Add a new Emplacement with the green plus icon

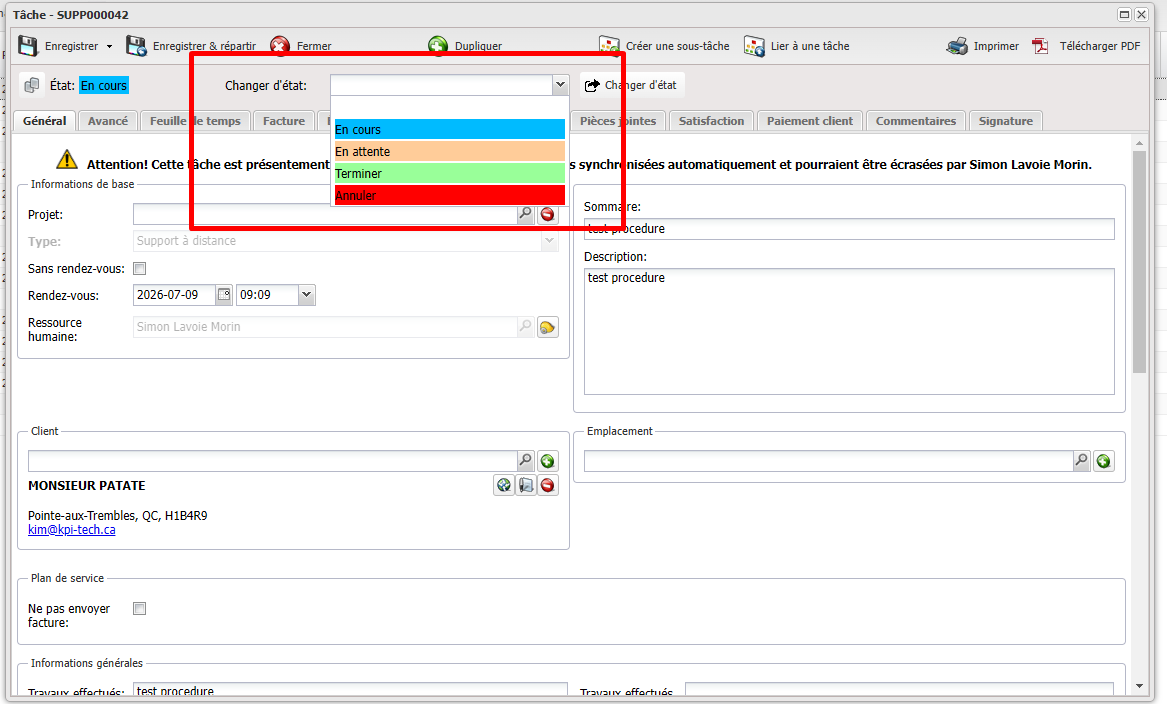tap(1104, 461)
